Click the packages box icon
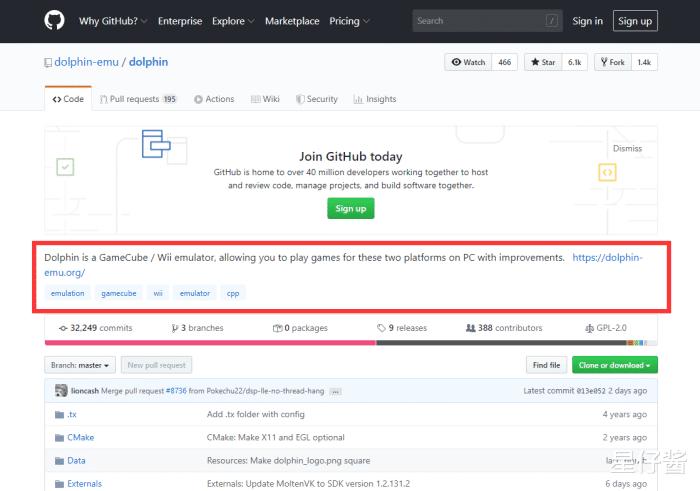This screenshot has width=700, height=491. [x=277, y=328]
